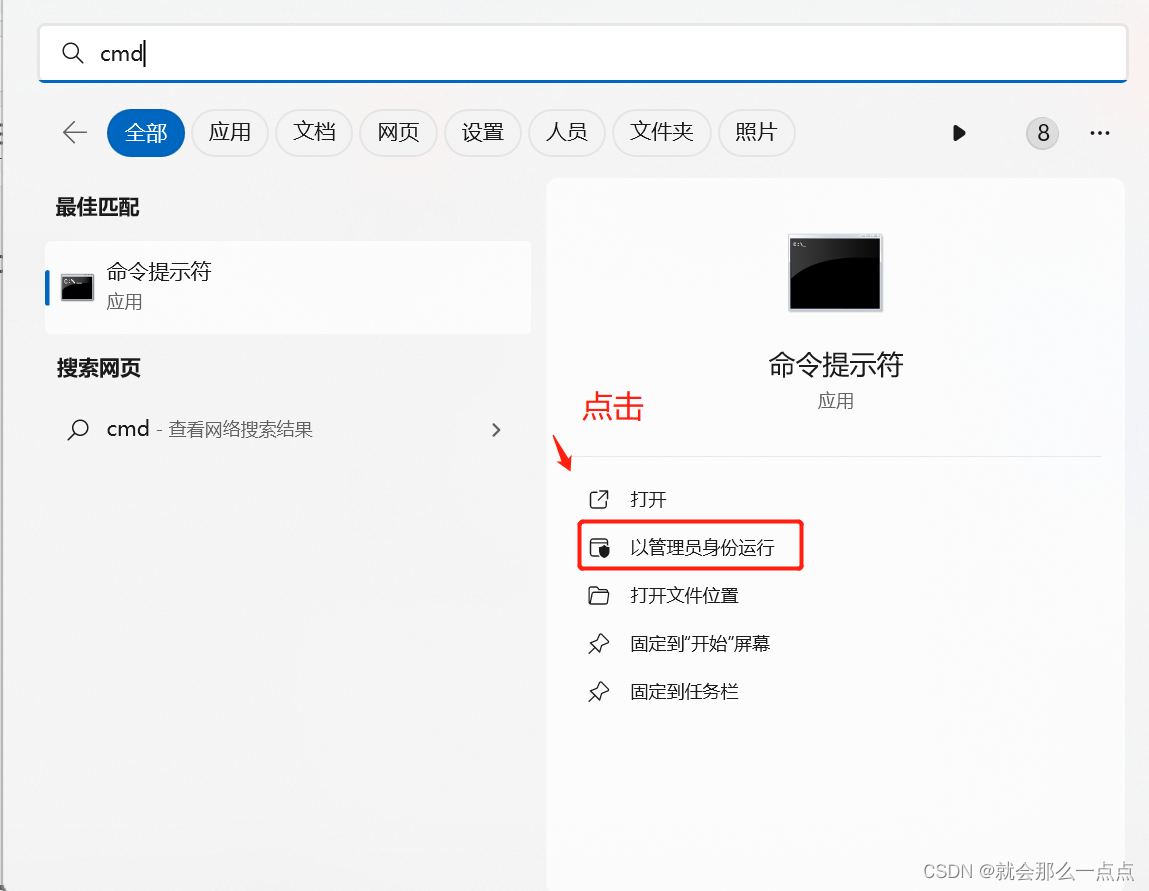Switch to the 照片 filter tab
Screen dimensions: 1149x891
tap(757, 133)
